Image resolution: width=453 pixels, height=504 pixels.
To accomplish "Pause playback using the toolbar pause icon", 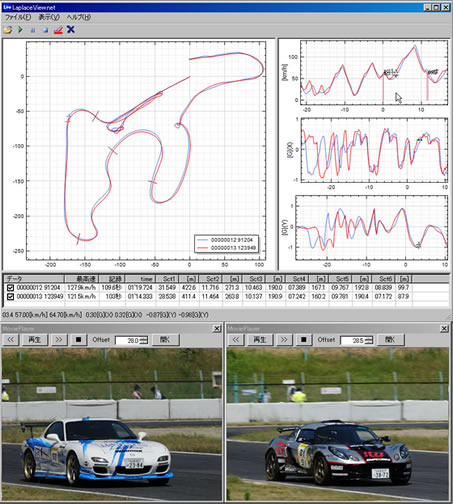I will point(33,30).
